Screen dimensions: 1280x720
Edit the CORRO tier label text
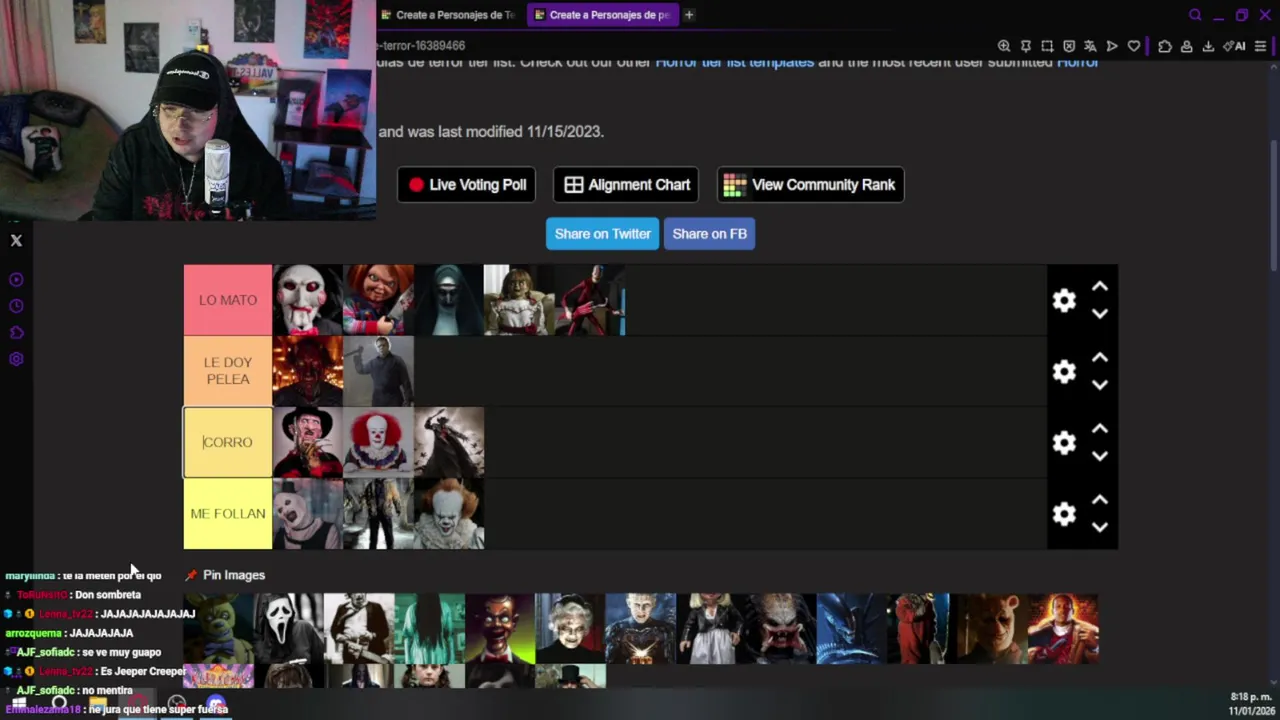click(x=228, y=442)
